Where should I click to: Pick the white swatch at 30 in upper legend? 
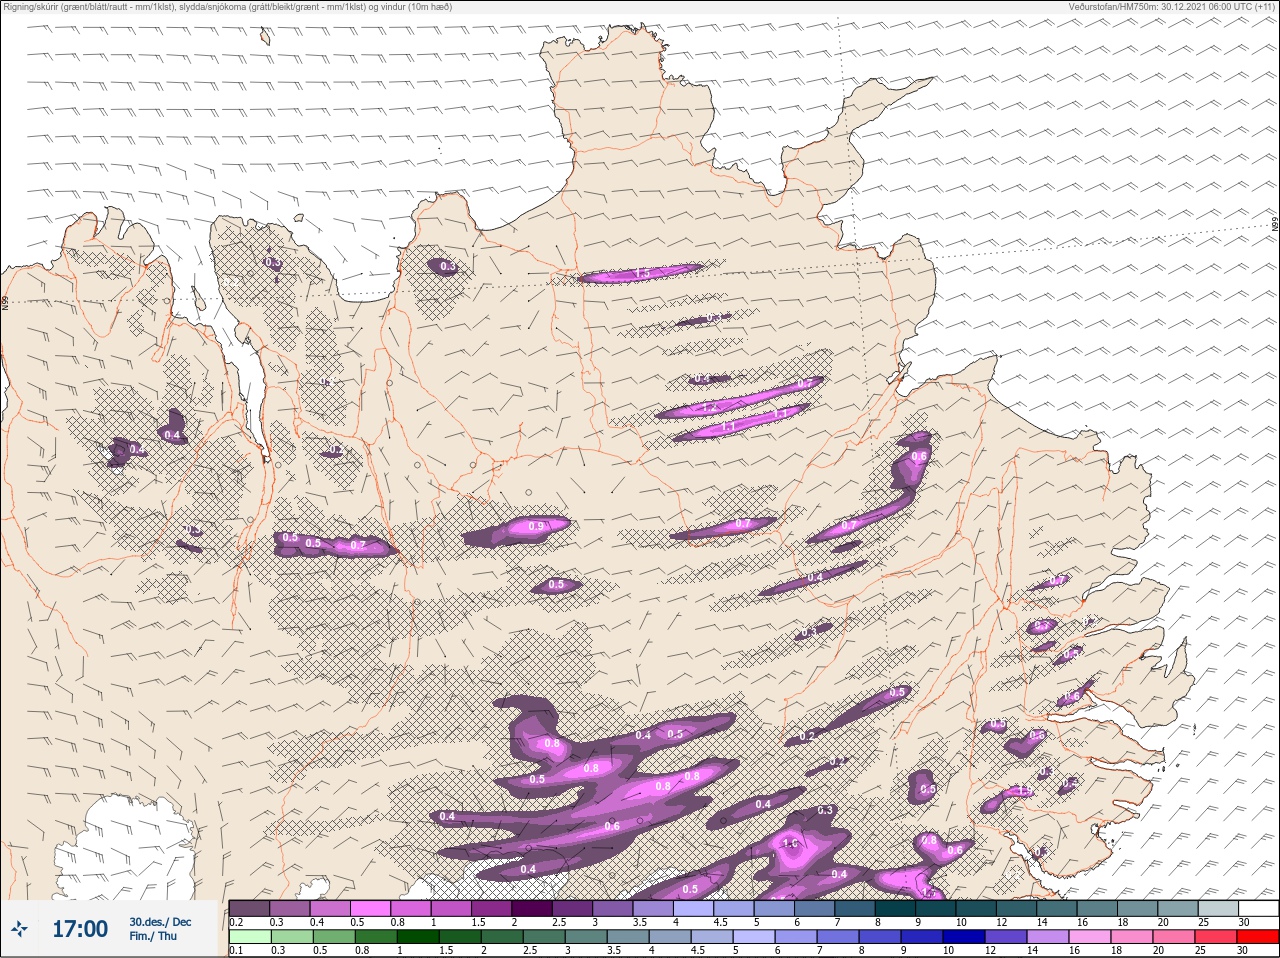tap(1258, 908)
